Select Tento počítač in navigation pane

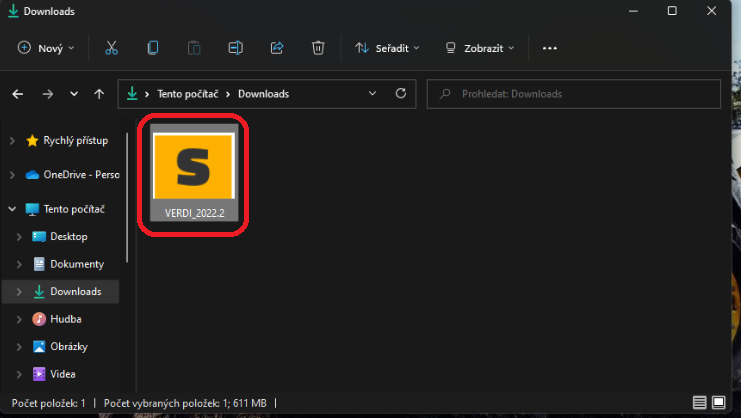[65, 209]
